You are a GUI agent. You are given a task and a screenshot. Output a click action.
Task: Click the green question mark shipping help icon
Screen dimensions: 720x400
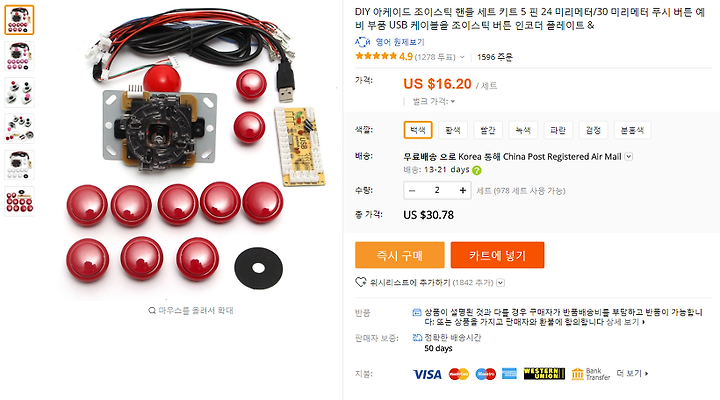[x=477, y=170]
